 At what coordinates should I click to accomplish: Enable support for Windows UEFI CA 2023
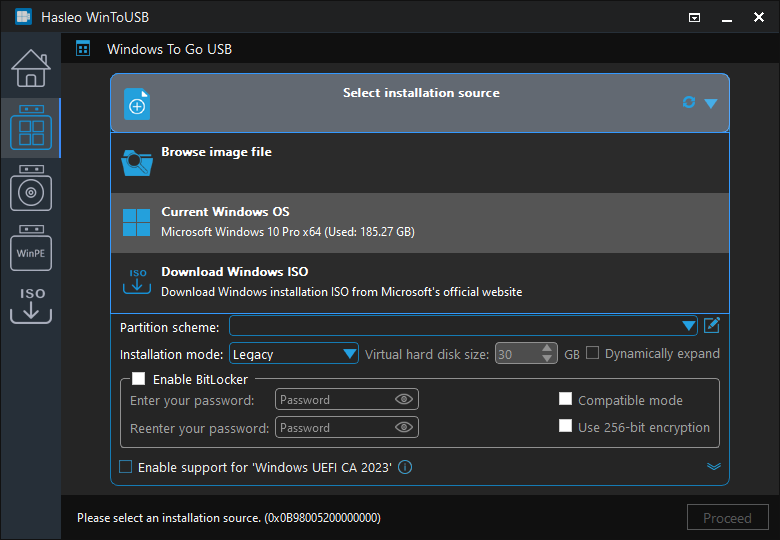point(125,467)
